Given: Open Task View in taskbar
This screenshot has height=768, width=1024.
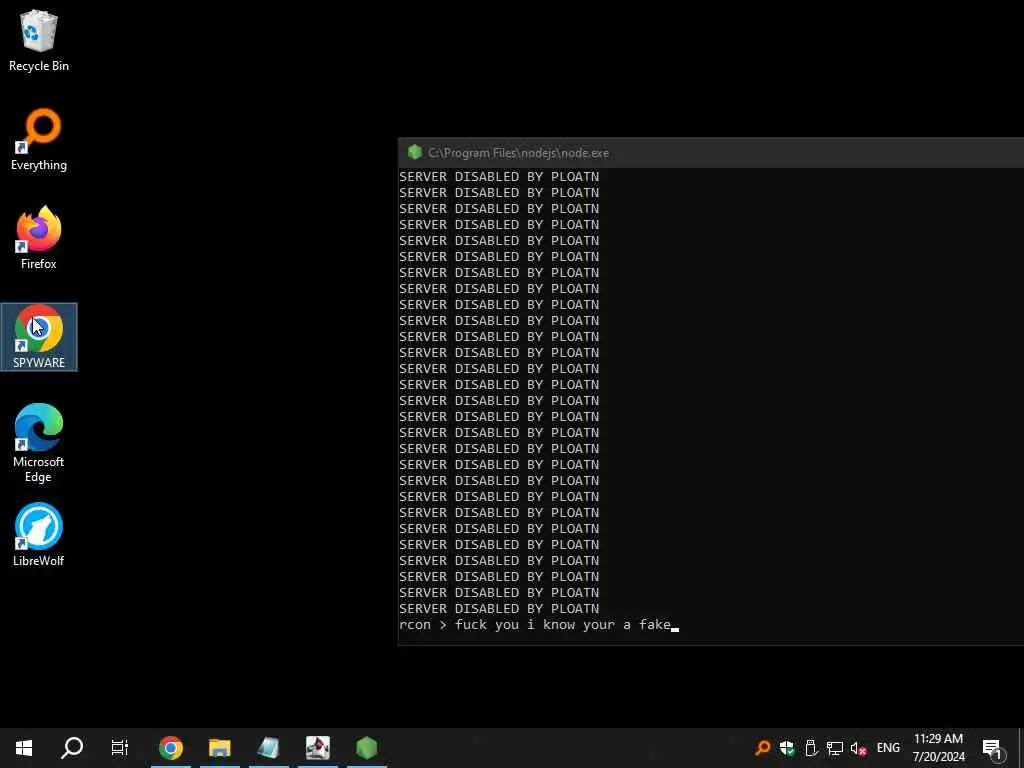Looking at the screenshot, I should 120,748.
